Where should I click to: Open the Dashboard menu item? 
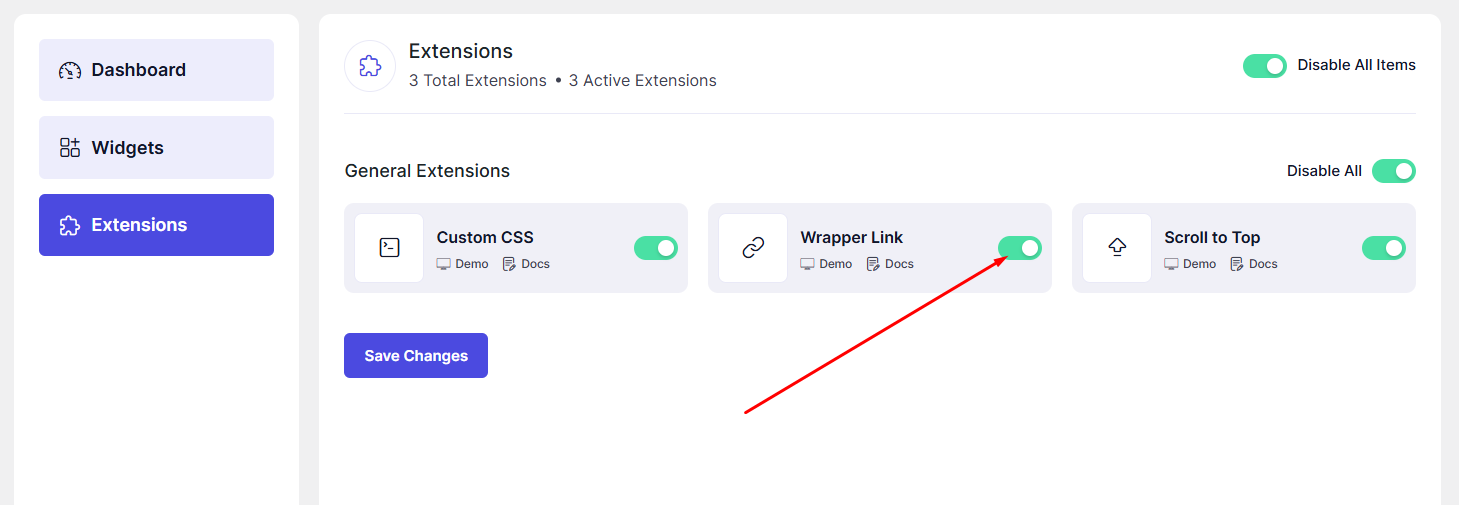156,70
